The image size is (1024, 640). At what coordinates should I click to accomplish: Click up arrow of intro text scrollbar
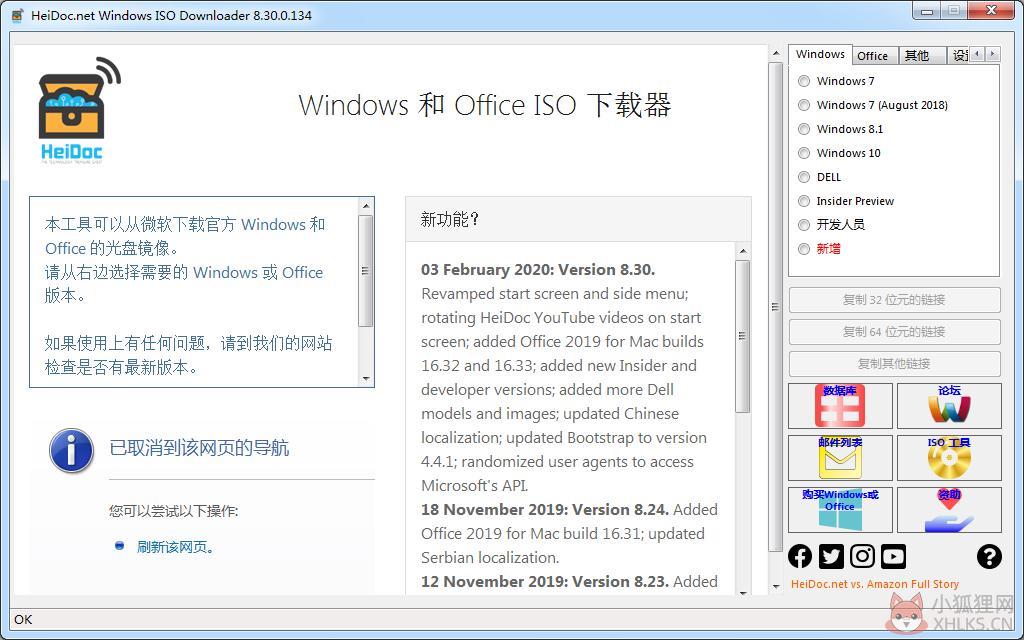[366, 206]
